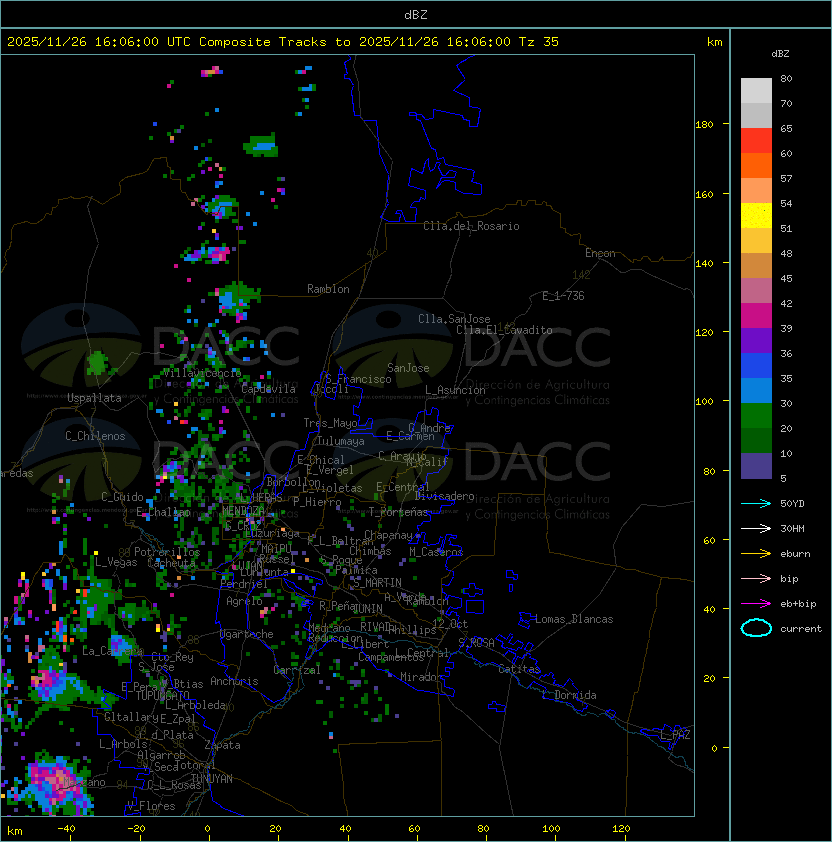Select the light blue 35–30 dBZ swatch

pyautogui.click(x=756, y=390)
